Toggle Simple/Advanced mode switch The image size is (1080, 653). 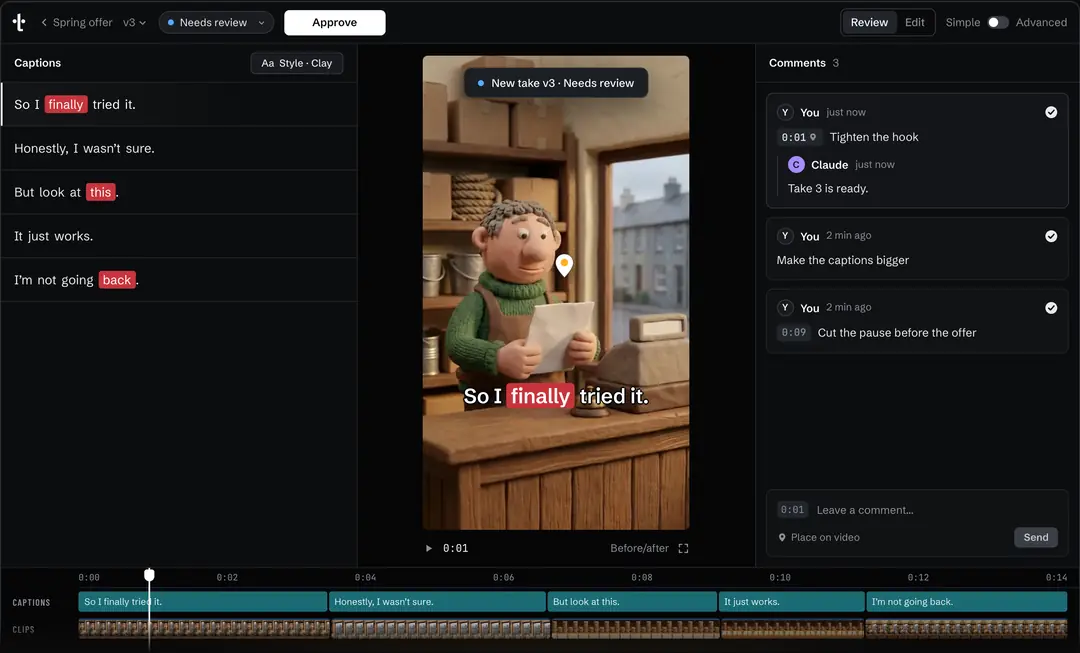[x=997, y=23]
